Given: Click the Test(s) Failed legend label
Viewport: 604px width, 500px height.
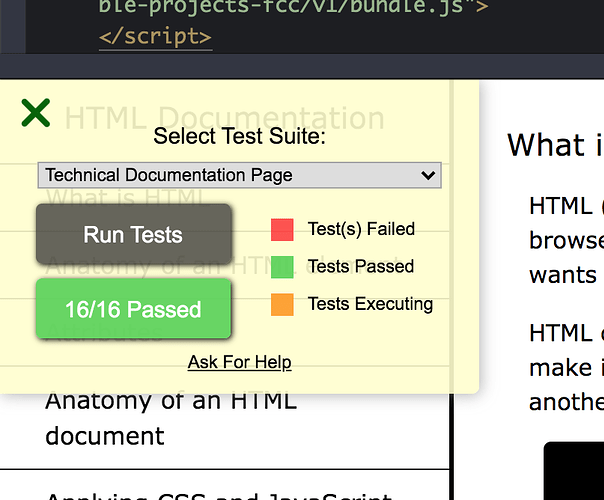Looking at the screenshot, I should pos(361,229).
